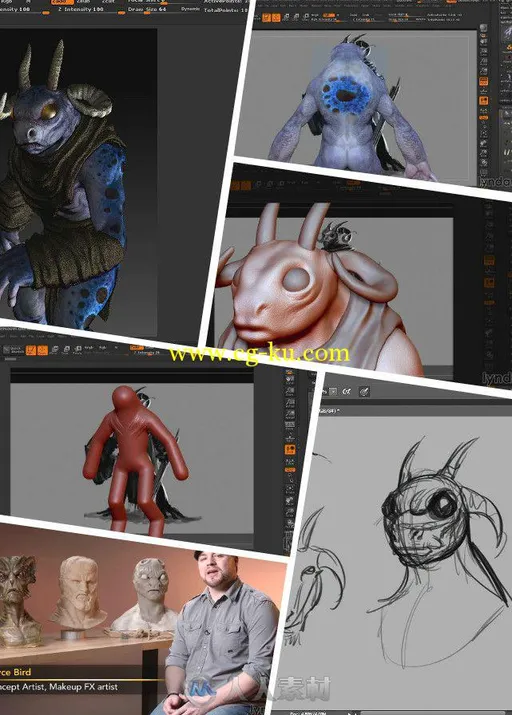Toggle large orange shelf button in red mannequin window
The width and height of the screenshot is (512, 715).
pos(290,450)
